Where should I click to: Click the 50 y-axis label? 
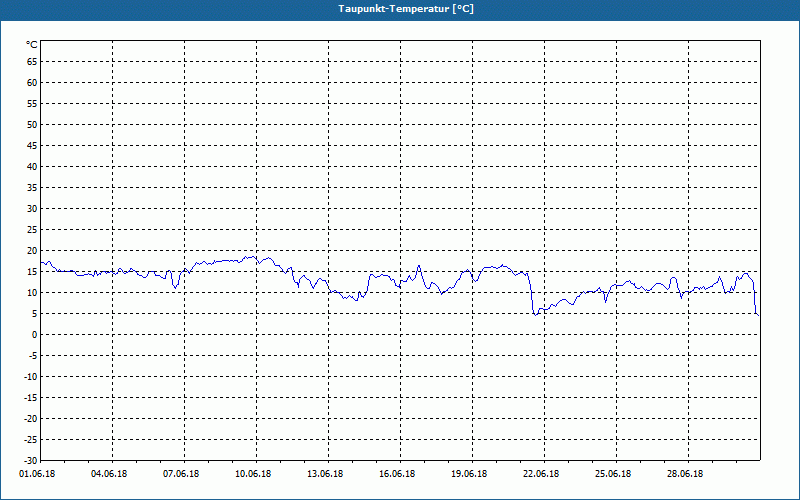click(32, 124)
